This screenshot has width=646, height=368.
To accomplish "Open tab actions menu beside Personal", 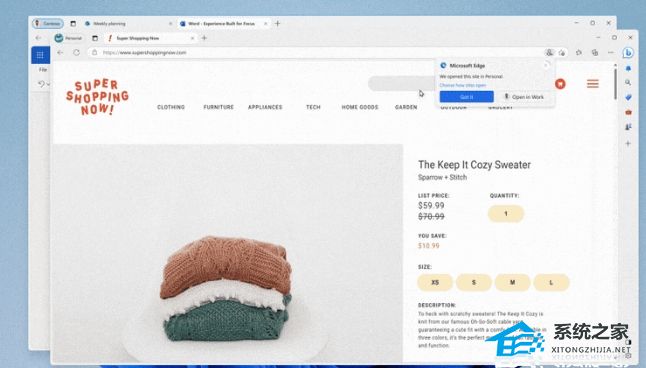I will click(95, 38).
